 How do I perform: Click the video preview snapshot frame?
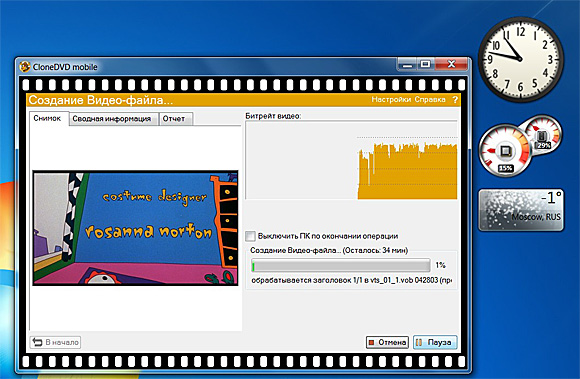click(135, 228)
